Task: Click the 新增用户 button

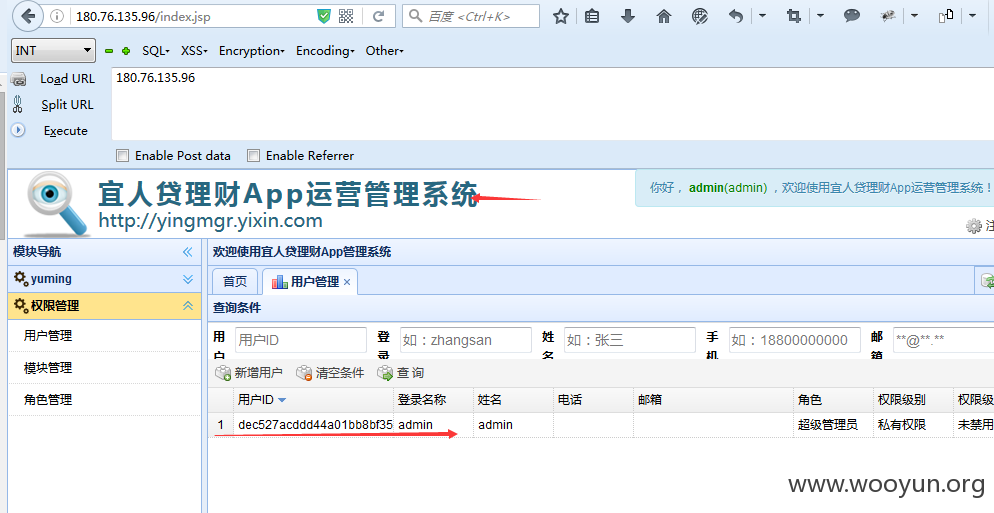Action: point(248,373)
